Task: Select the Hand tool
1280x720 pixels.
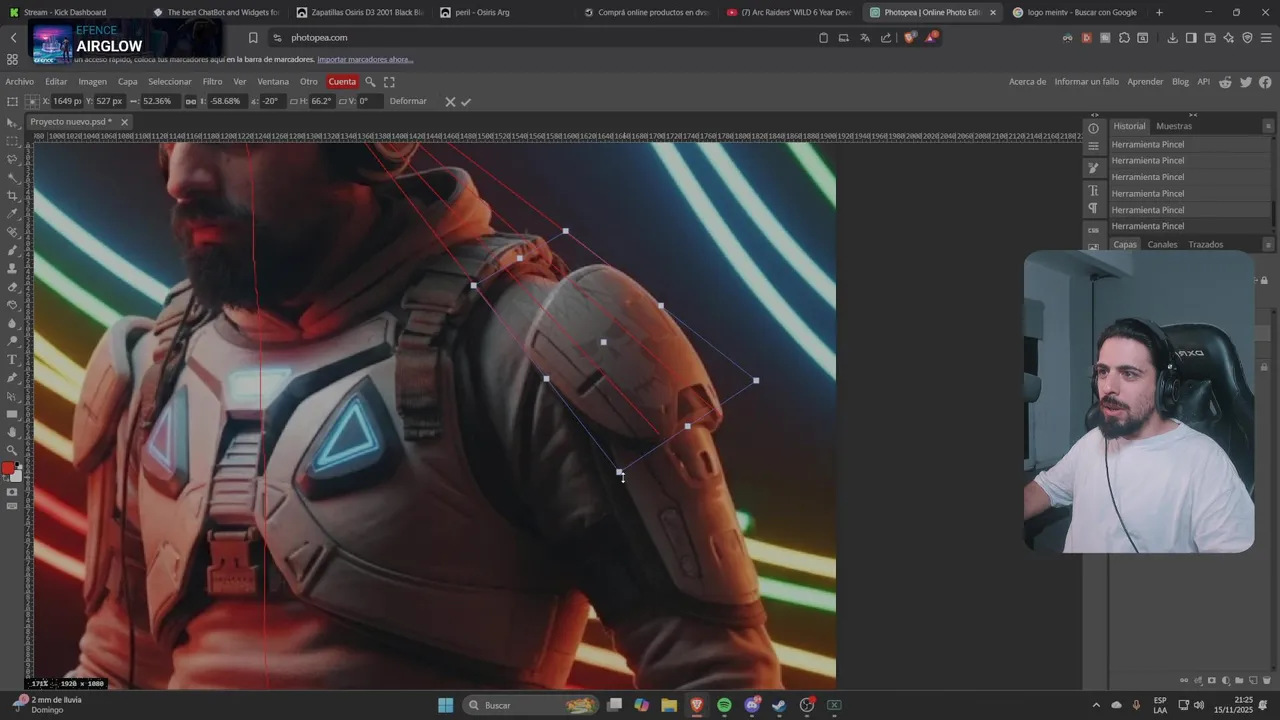Action: pyautogui.click(x=12, y=432)
